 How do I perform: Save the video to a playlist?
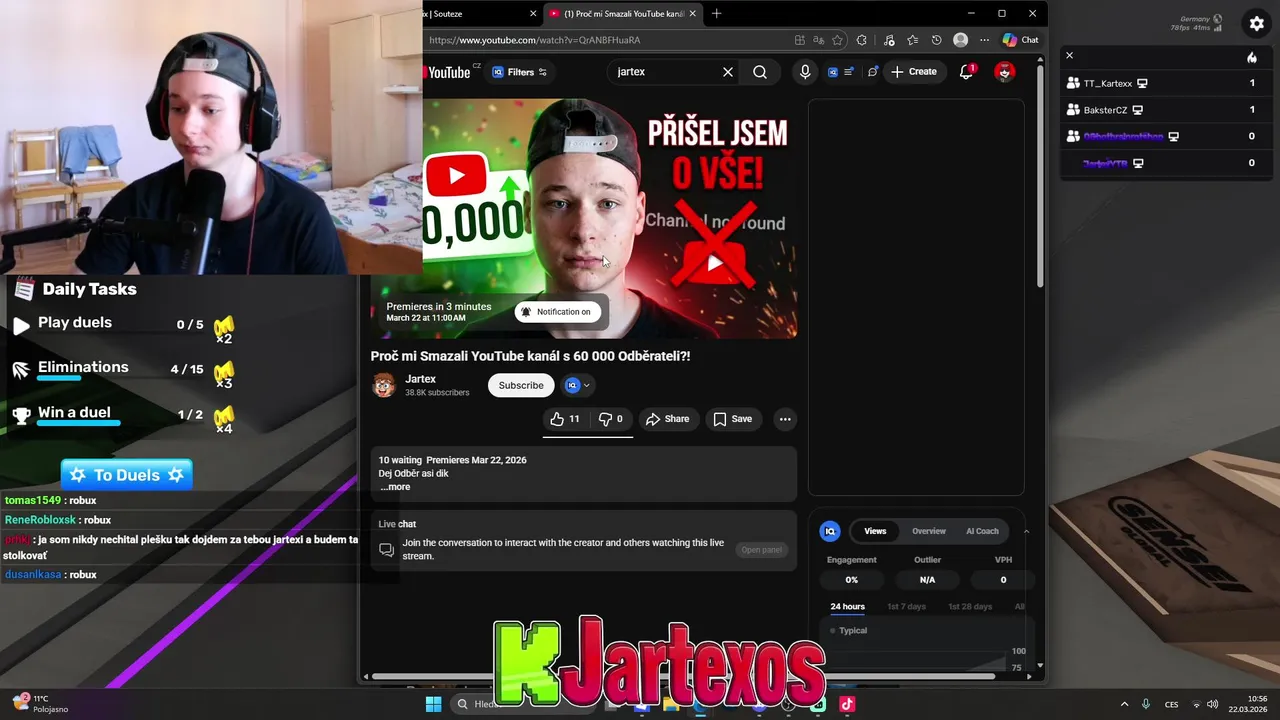pyautogui.click(x=732, y=419)
